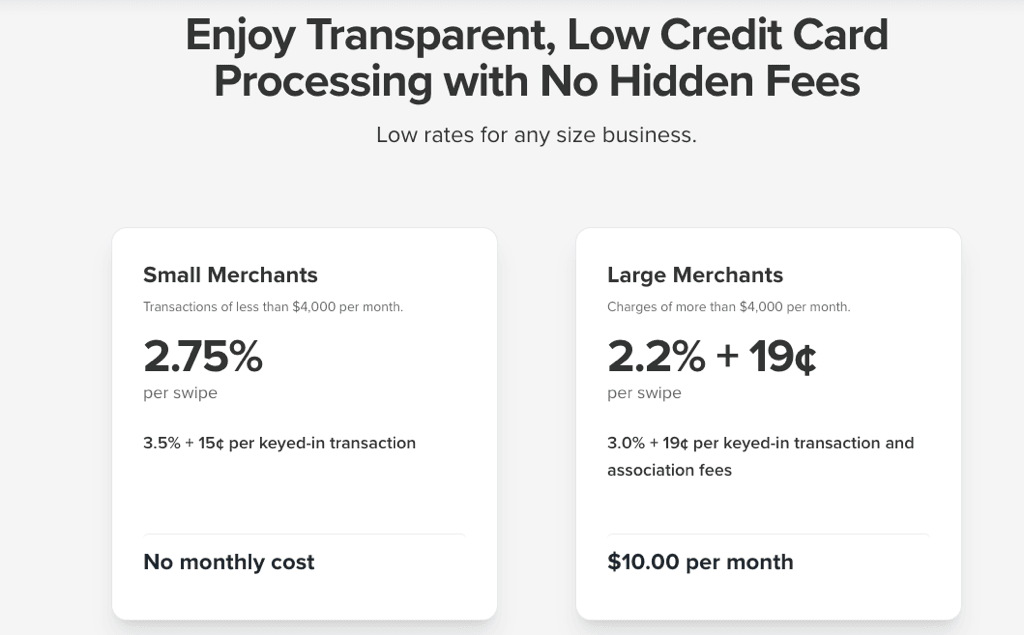Select the "2.2% + 19¢" rate figure

pos(712,356)
